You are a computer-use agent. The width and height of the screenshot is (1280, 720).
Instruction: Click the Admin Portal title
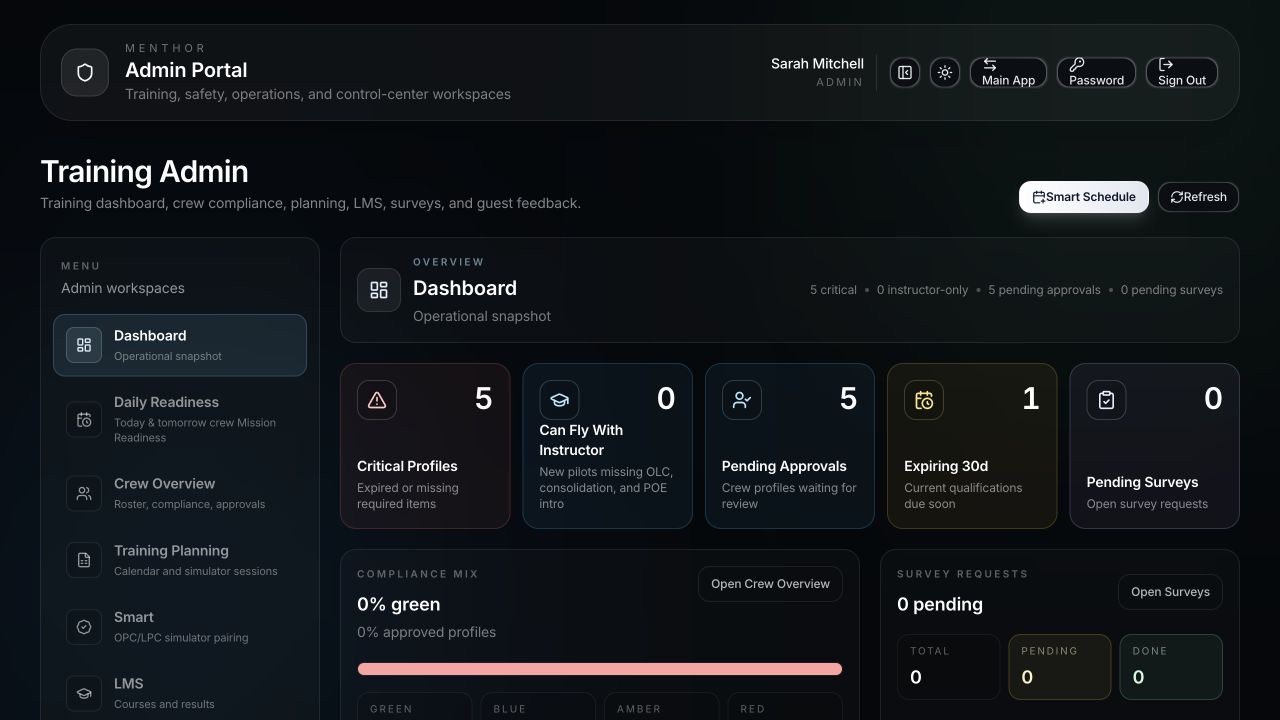tap(186, 70)
